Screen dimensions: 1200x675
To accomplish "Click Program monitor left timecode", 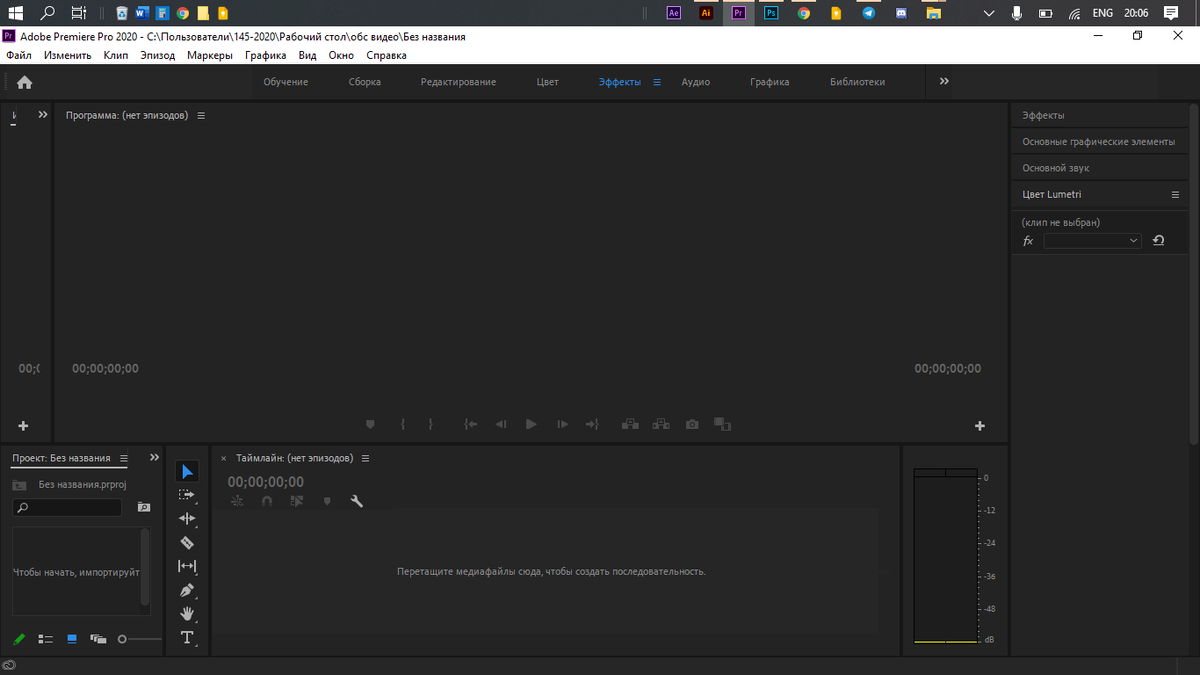I will 106,369.
